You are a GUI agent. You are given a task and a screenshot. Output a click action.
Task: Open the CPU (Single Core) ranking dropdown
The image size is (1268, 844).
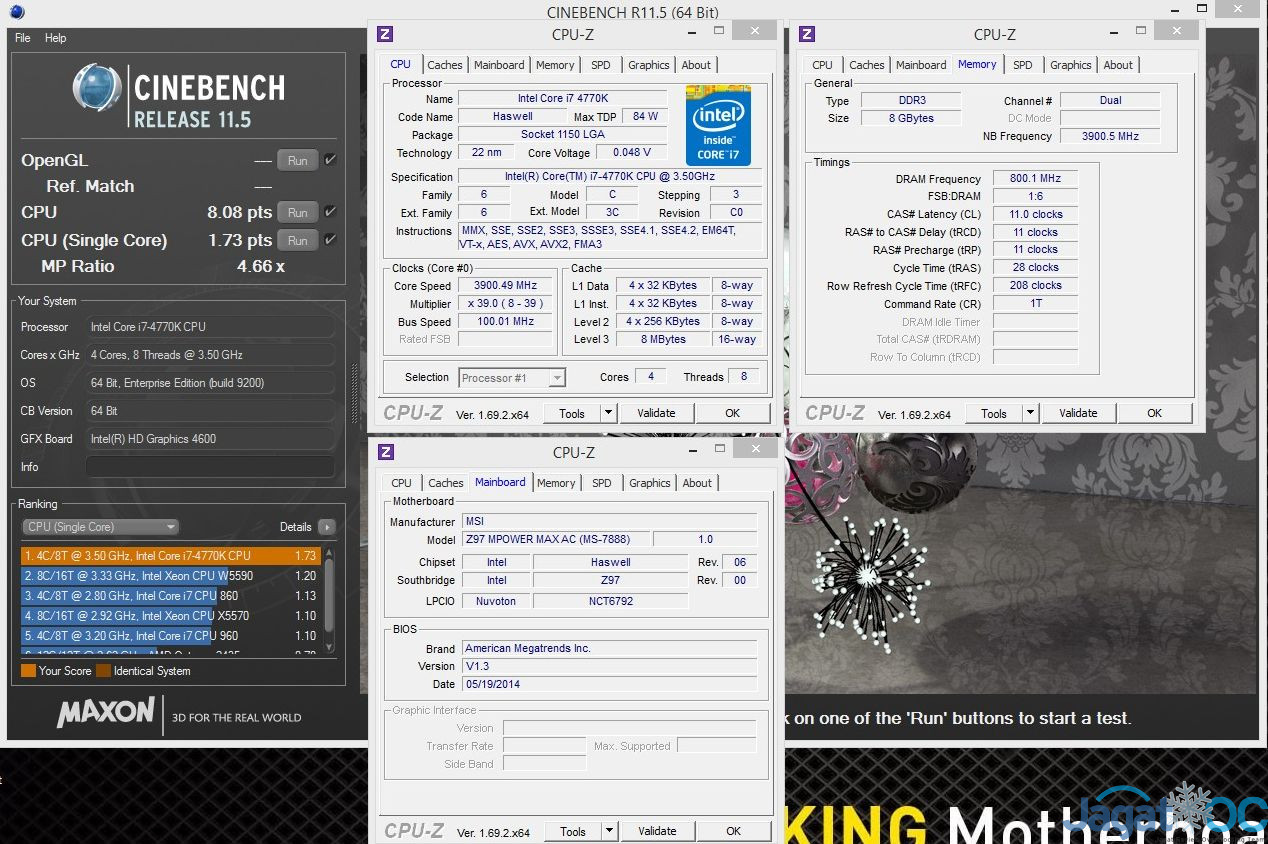(100, 527)
